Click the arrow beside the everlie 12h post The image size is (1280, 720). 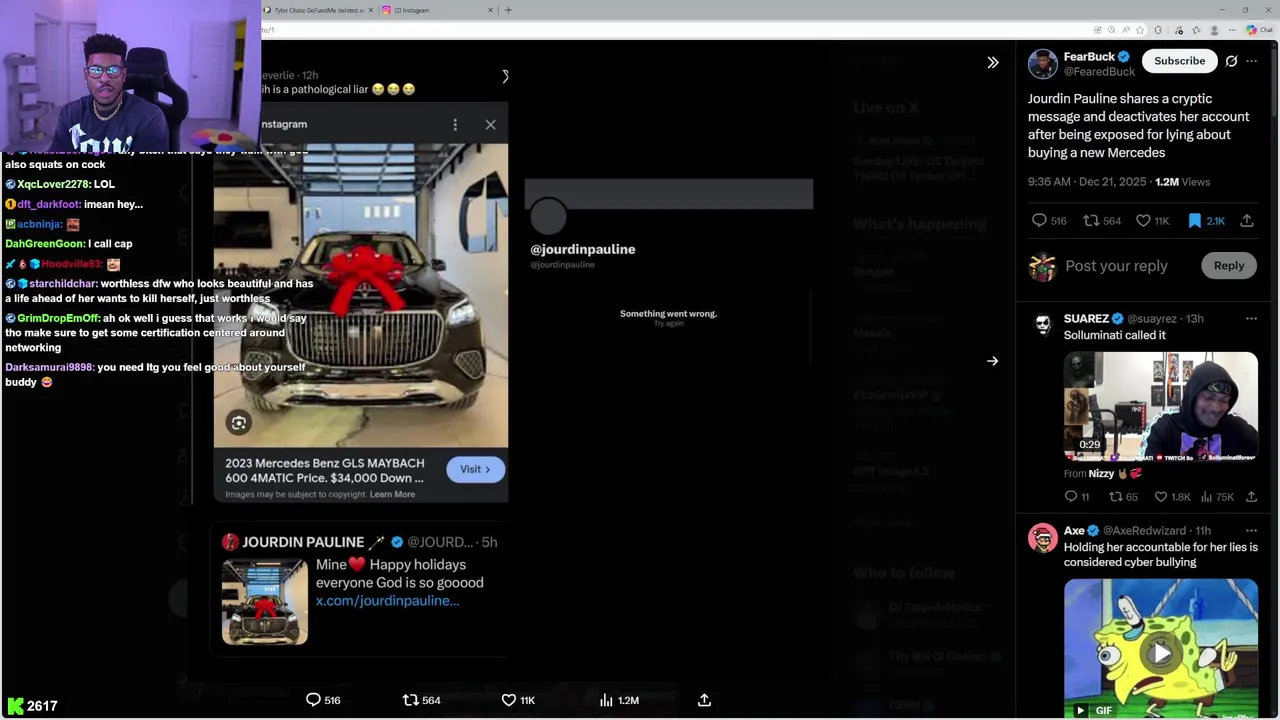click(x=505, y=77)
